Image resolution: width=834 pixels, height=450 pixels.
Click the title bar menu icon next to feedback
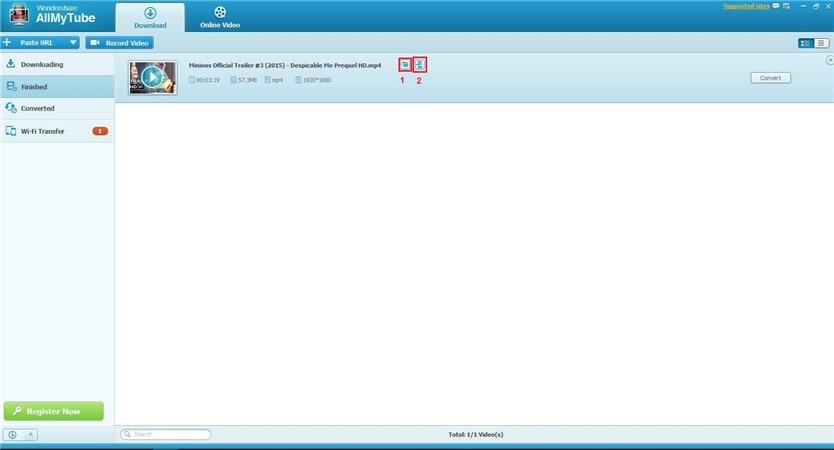(x=787, y=6)
